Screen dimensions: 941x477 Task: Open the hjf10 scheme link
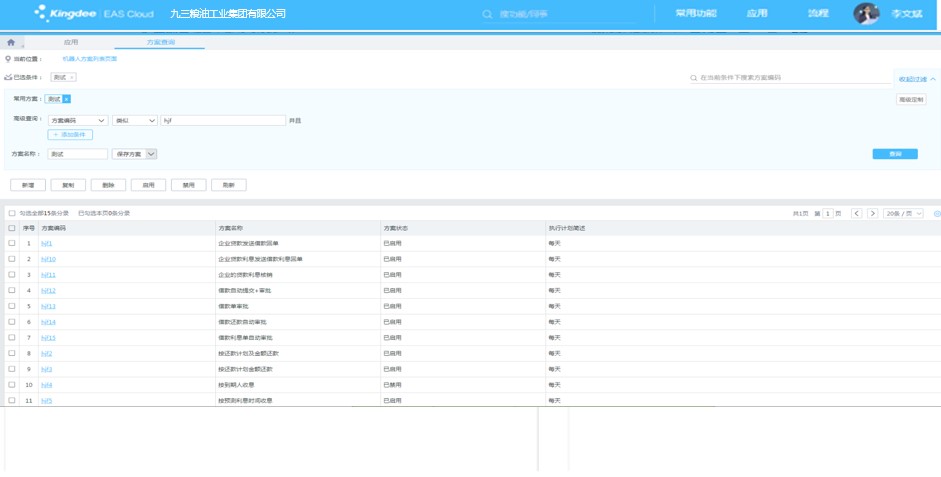click(48, 259)
